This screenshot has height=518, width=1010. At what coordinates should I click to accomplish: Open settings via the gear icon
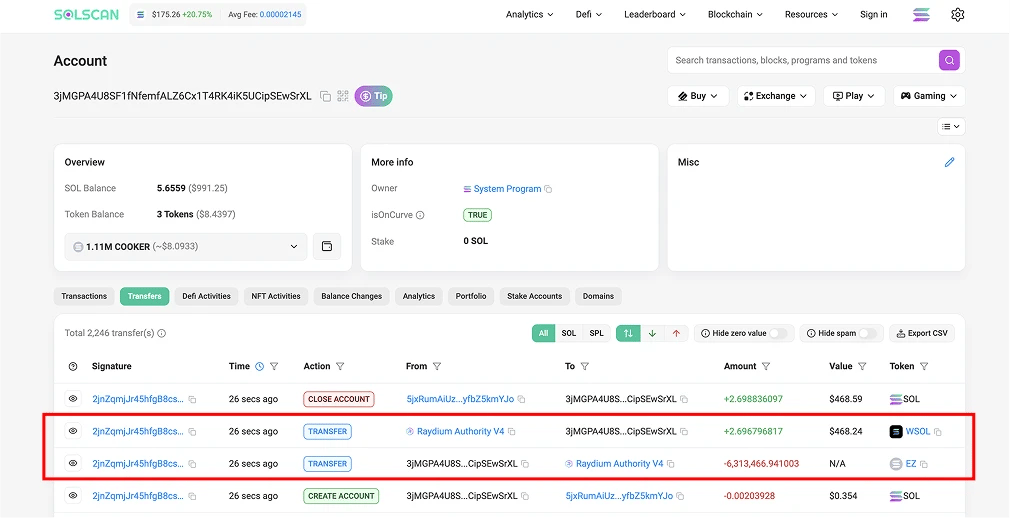pyautogui.click(x=958, y=14)
